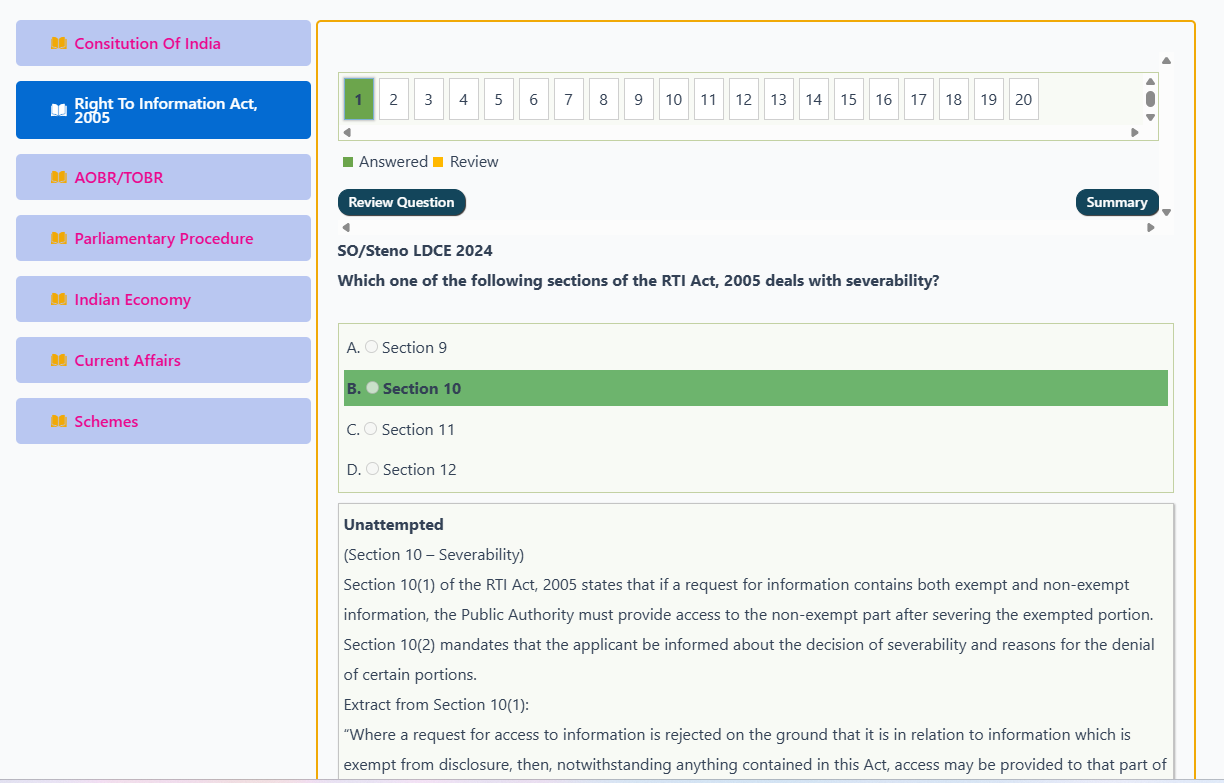This screenshot has height=783, width=1224.
Task: Open question number 10
Action: (674, 99)
